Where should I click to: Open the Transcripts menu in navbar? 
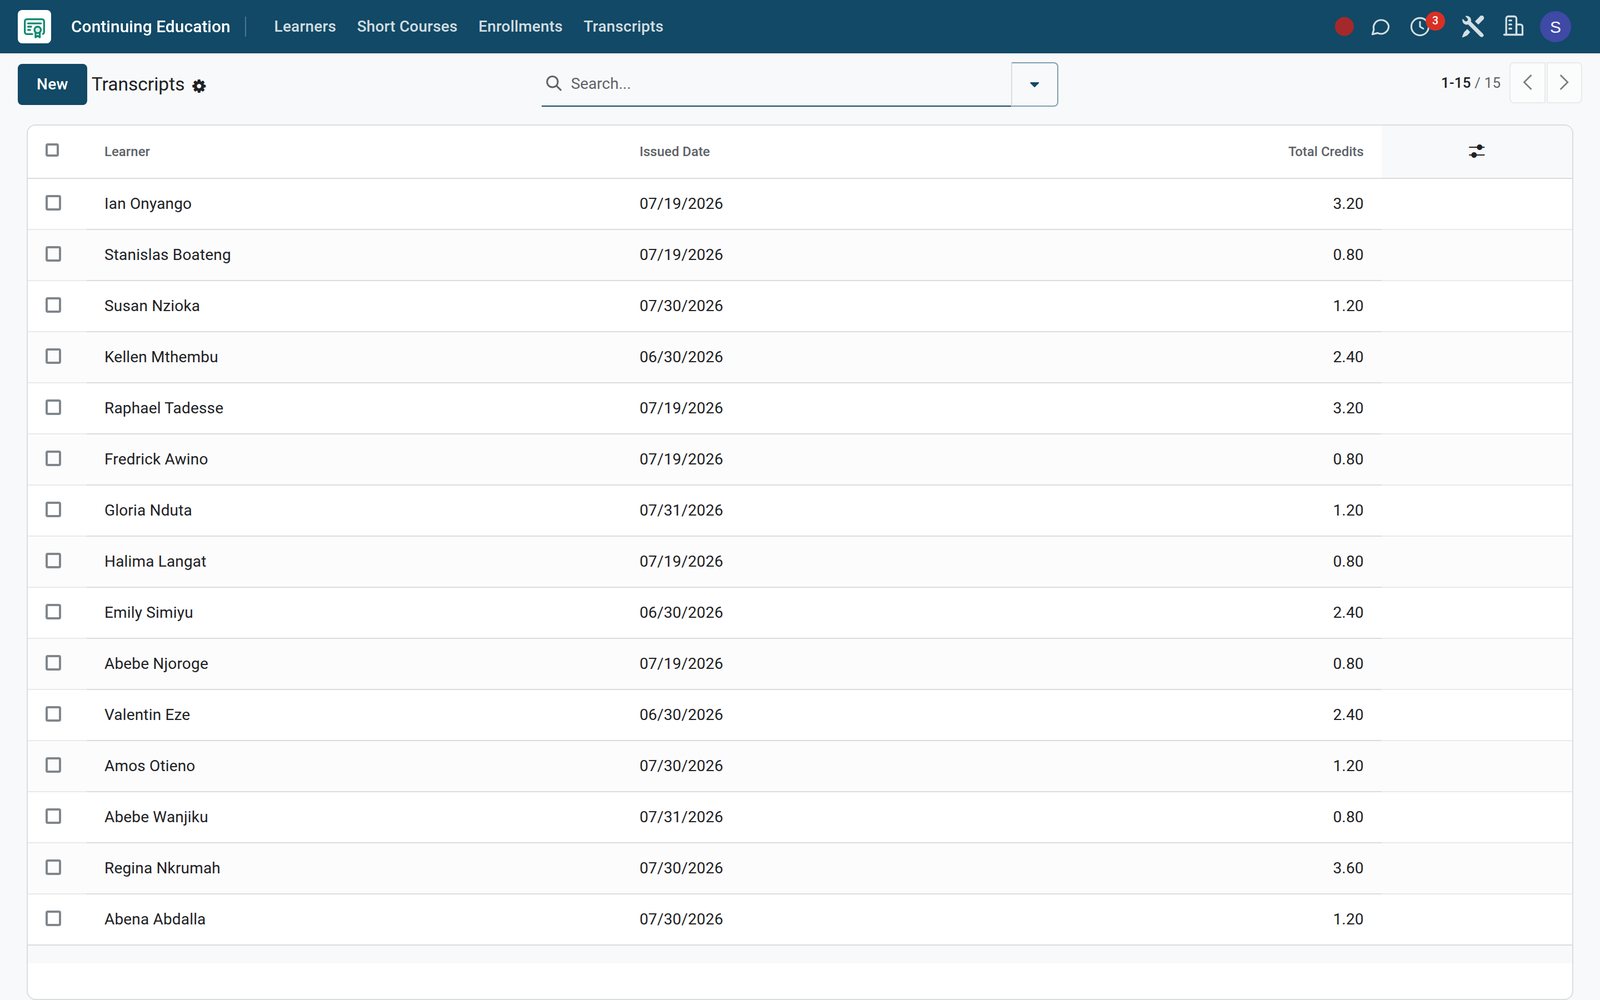623,27
